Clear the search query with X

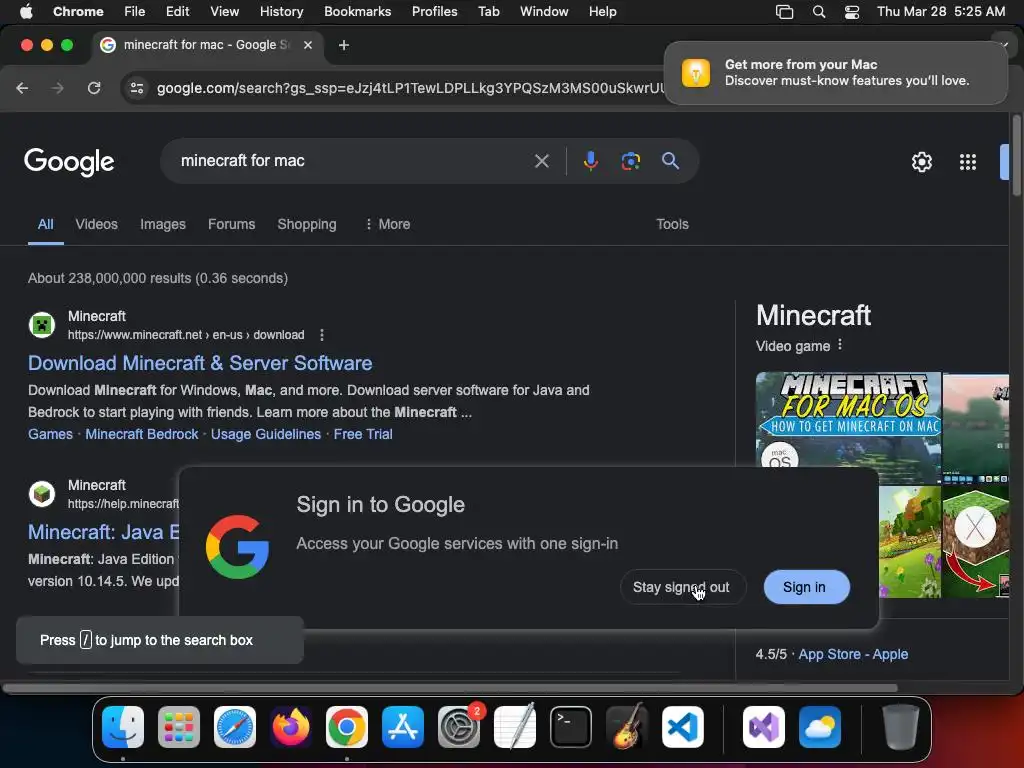541,161
